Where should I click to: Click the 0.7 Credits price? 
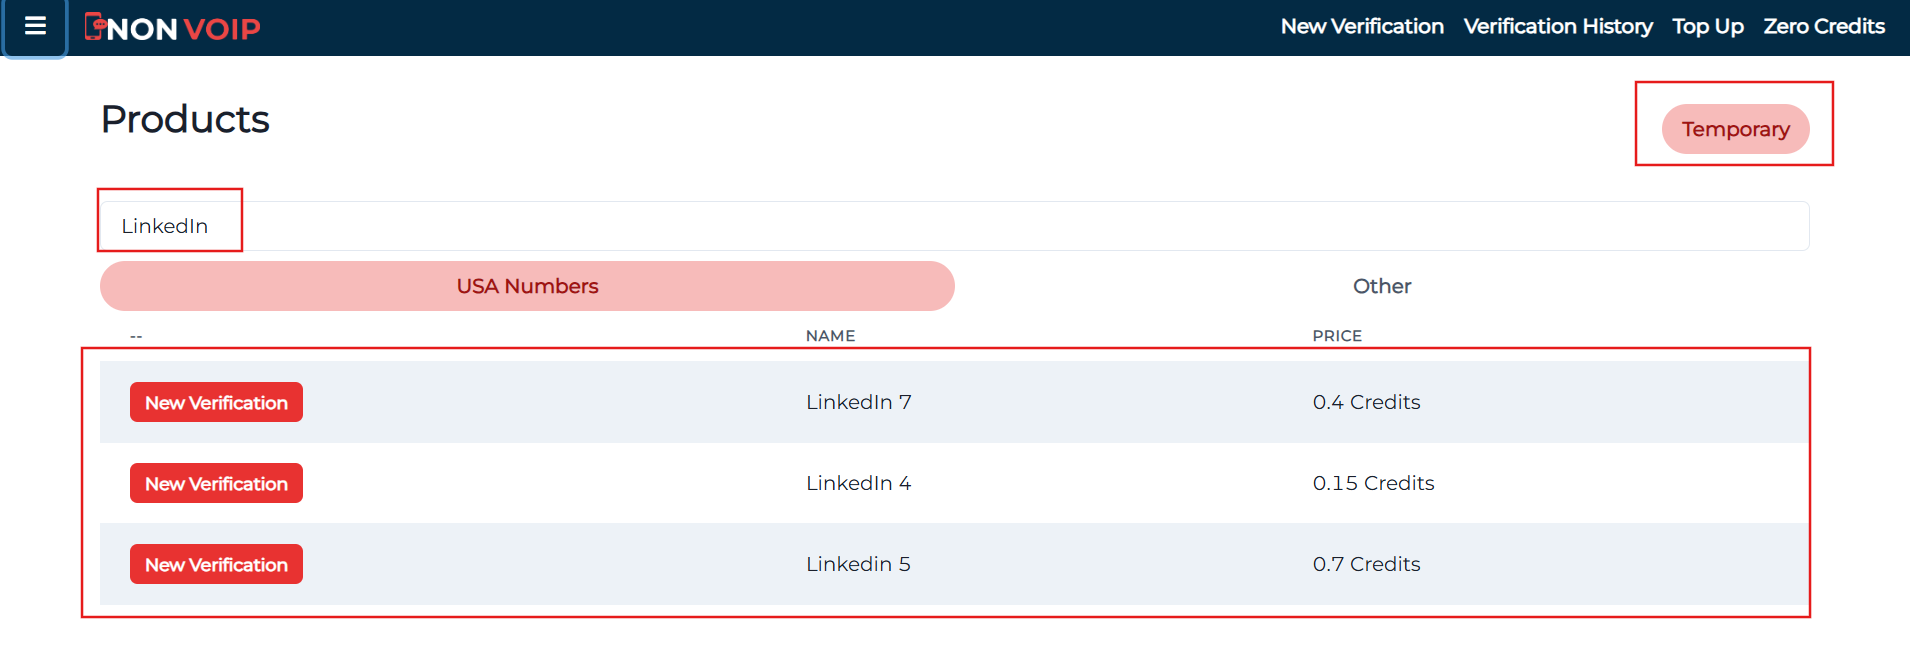(x=1366, y=564)
